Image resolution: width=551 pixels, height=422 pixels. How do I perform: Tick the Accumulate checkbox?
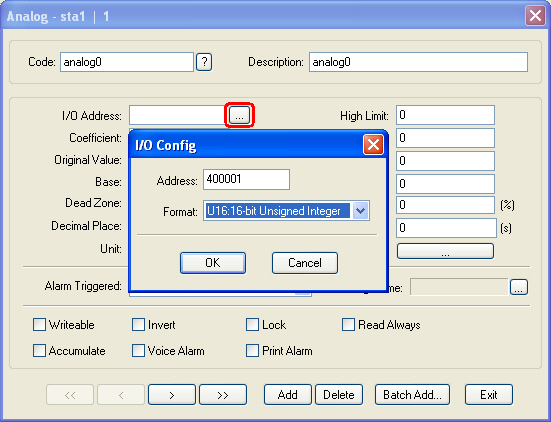click(x=39, y=351)
